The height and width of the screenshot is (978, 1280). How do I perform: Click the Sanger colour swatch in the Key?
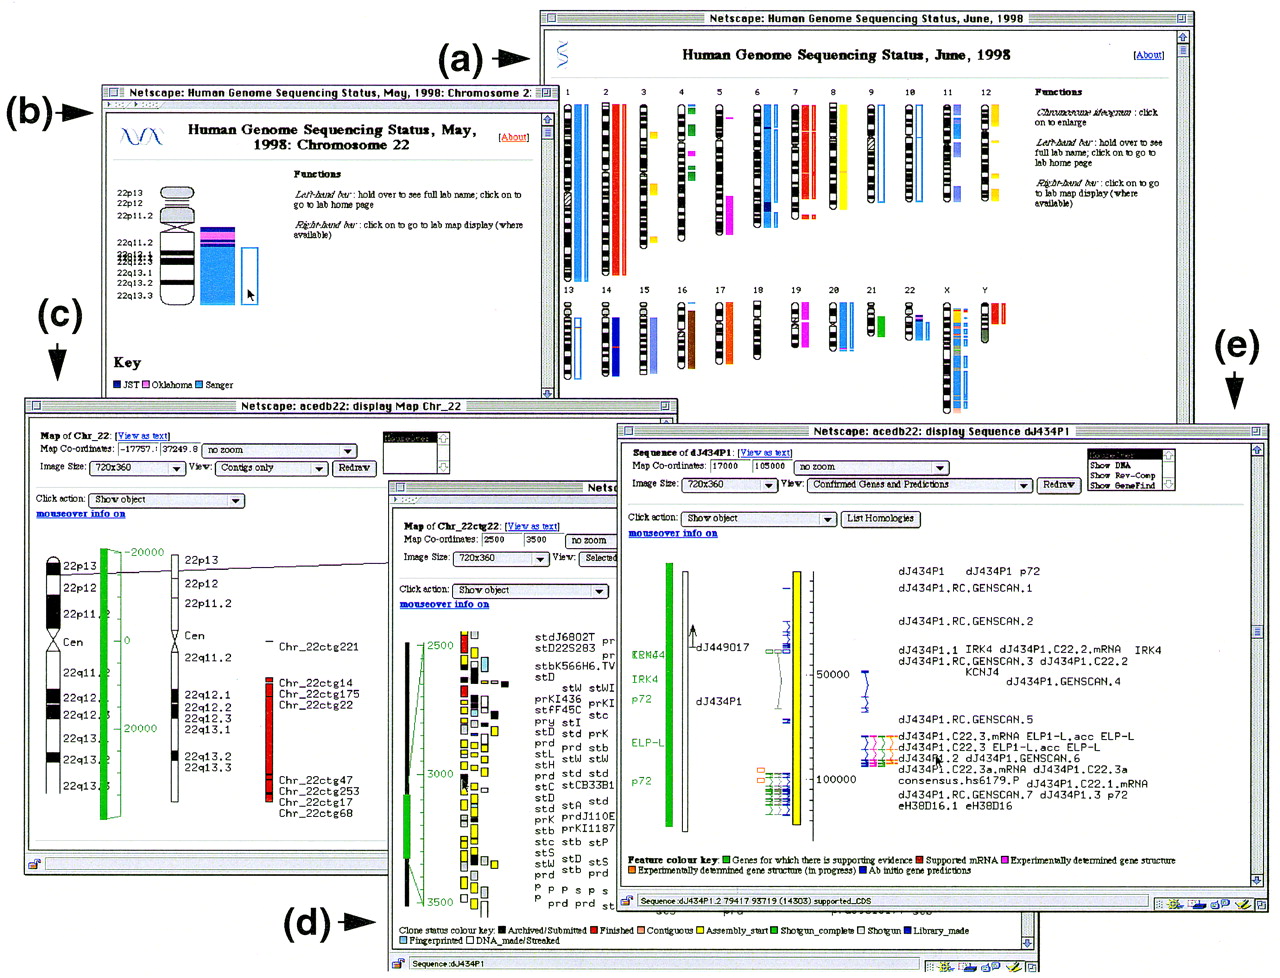pyautogui.click(x=199, y=385)
